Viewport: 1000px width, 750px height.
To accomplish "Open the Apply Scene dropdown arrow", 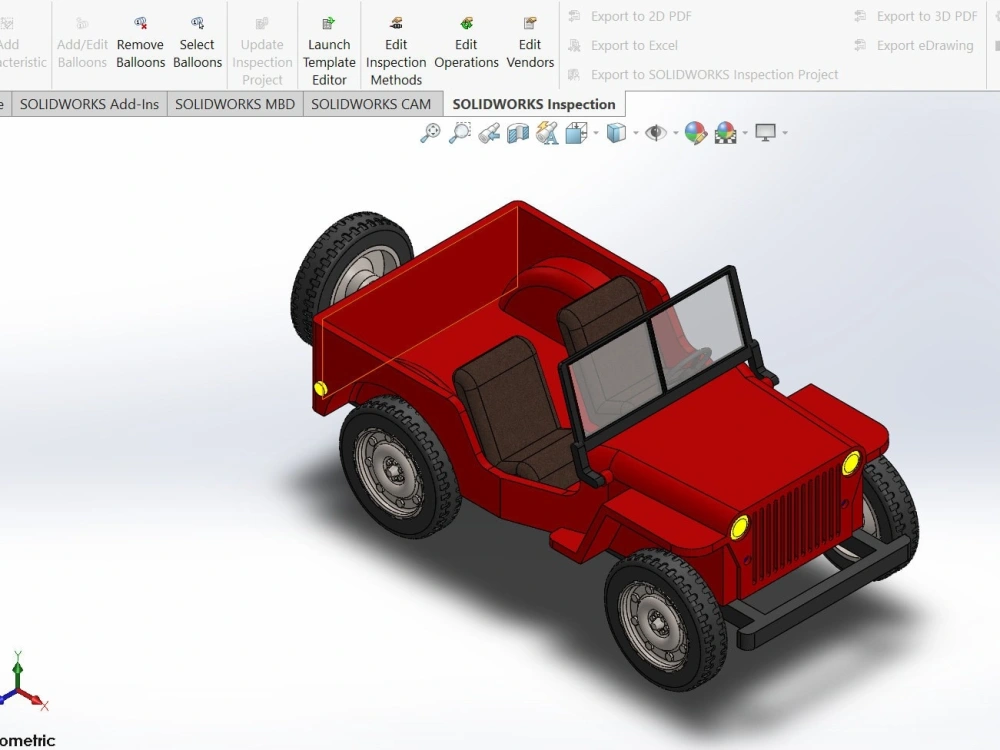I will (744, 132).
